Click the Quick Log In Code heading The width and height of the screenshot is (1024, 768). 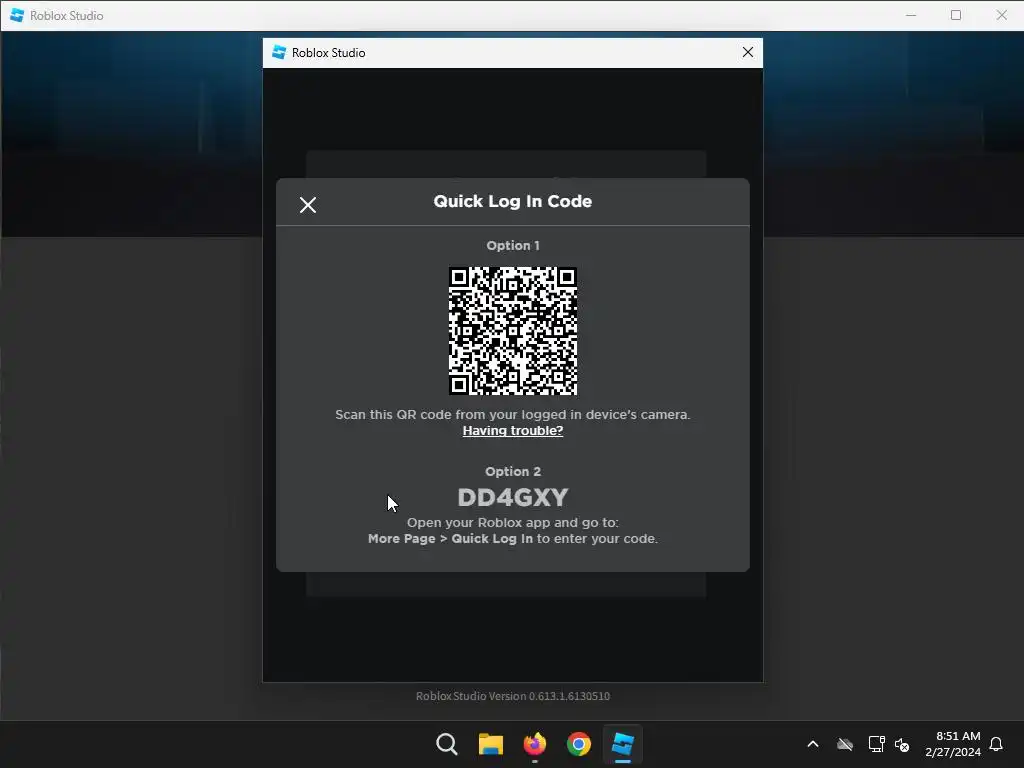(513, 201)
